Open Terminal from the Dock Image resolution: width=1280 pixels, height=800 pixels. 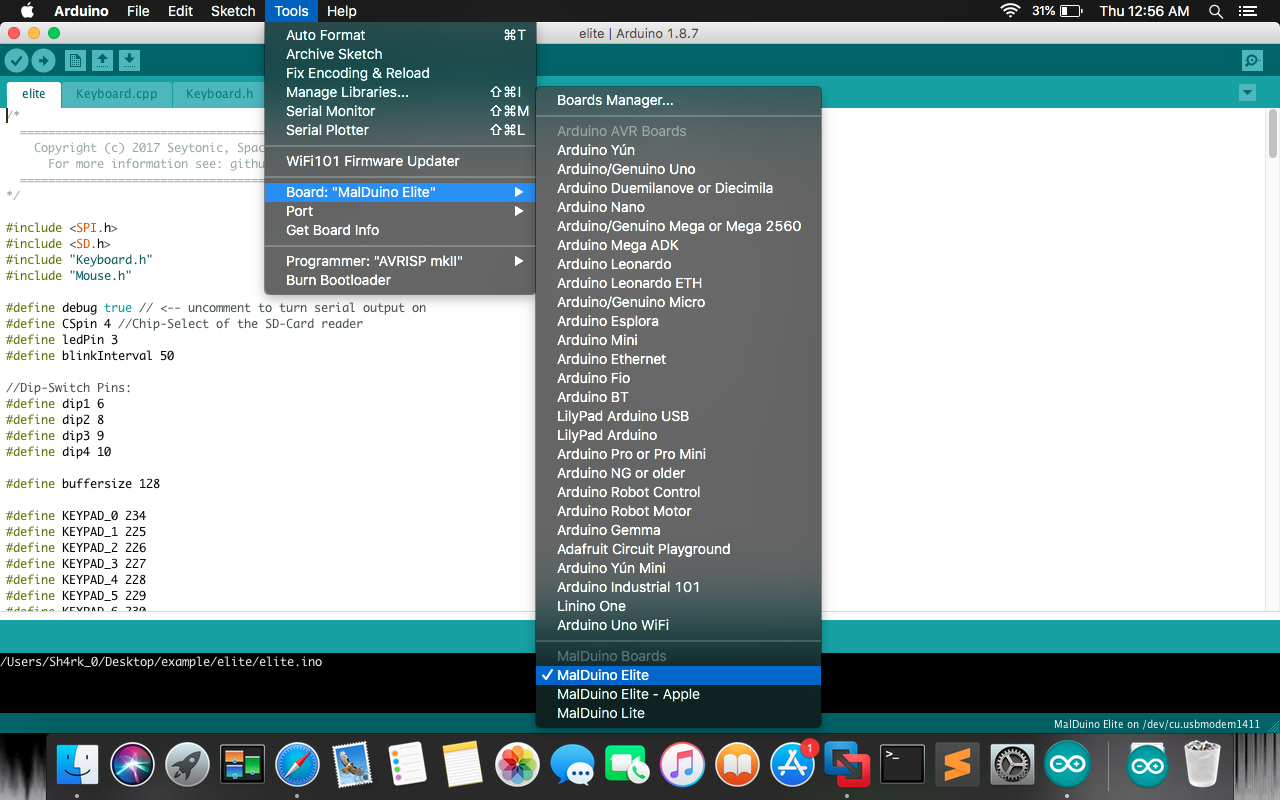point(901,764)
